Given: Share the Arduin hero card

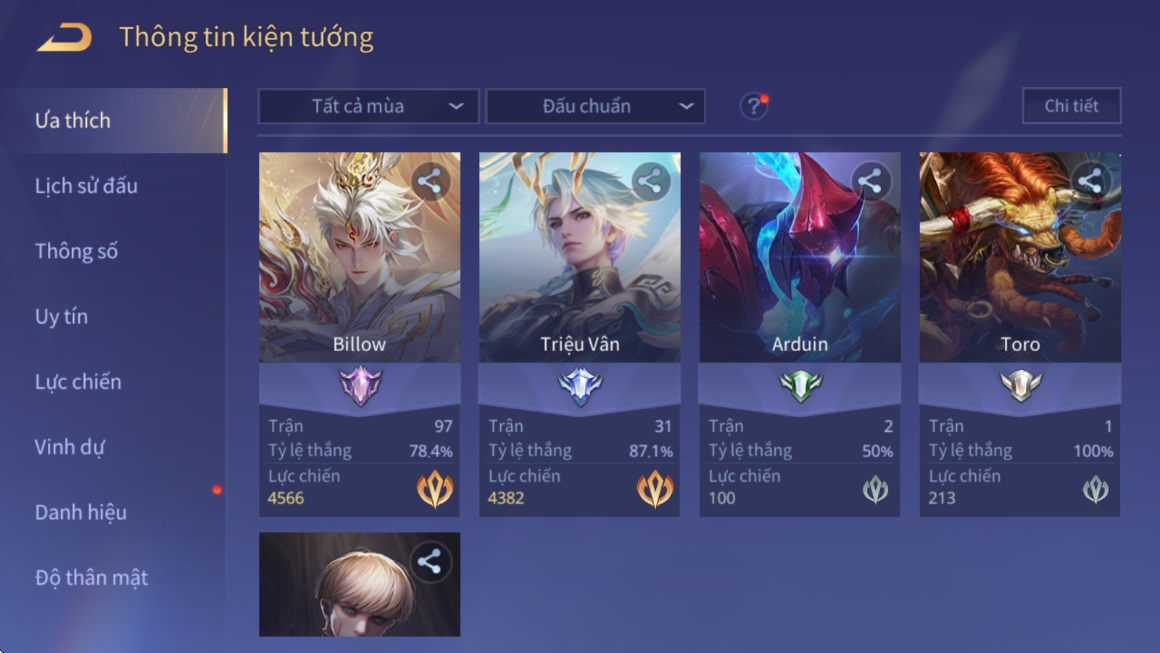Looking at the screenshot, I should click(870, 181).
